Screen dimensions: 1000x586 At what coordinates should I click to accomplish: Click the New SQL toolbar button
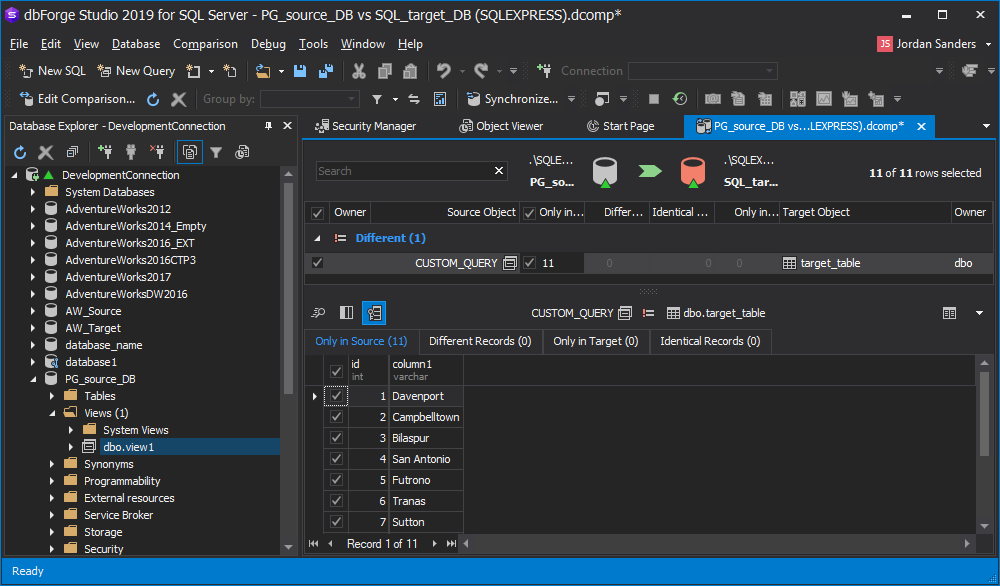click(52, 71)
